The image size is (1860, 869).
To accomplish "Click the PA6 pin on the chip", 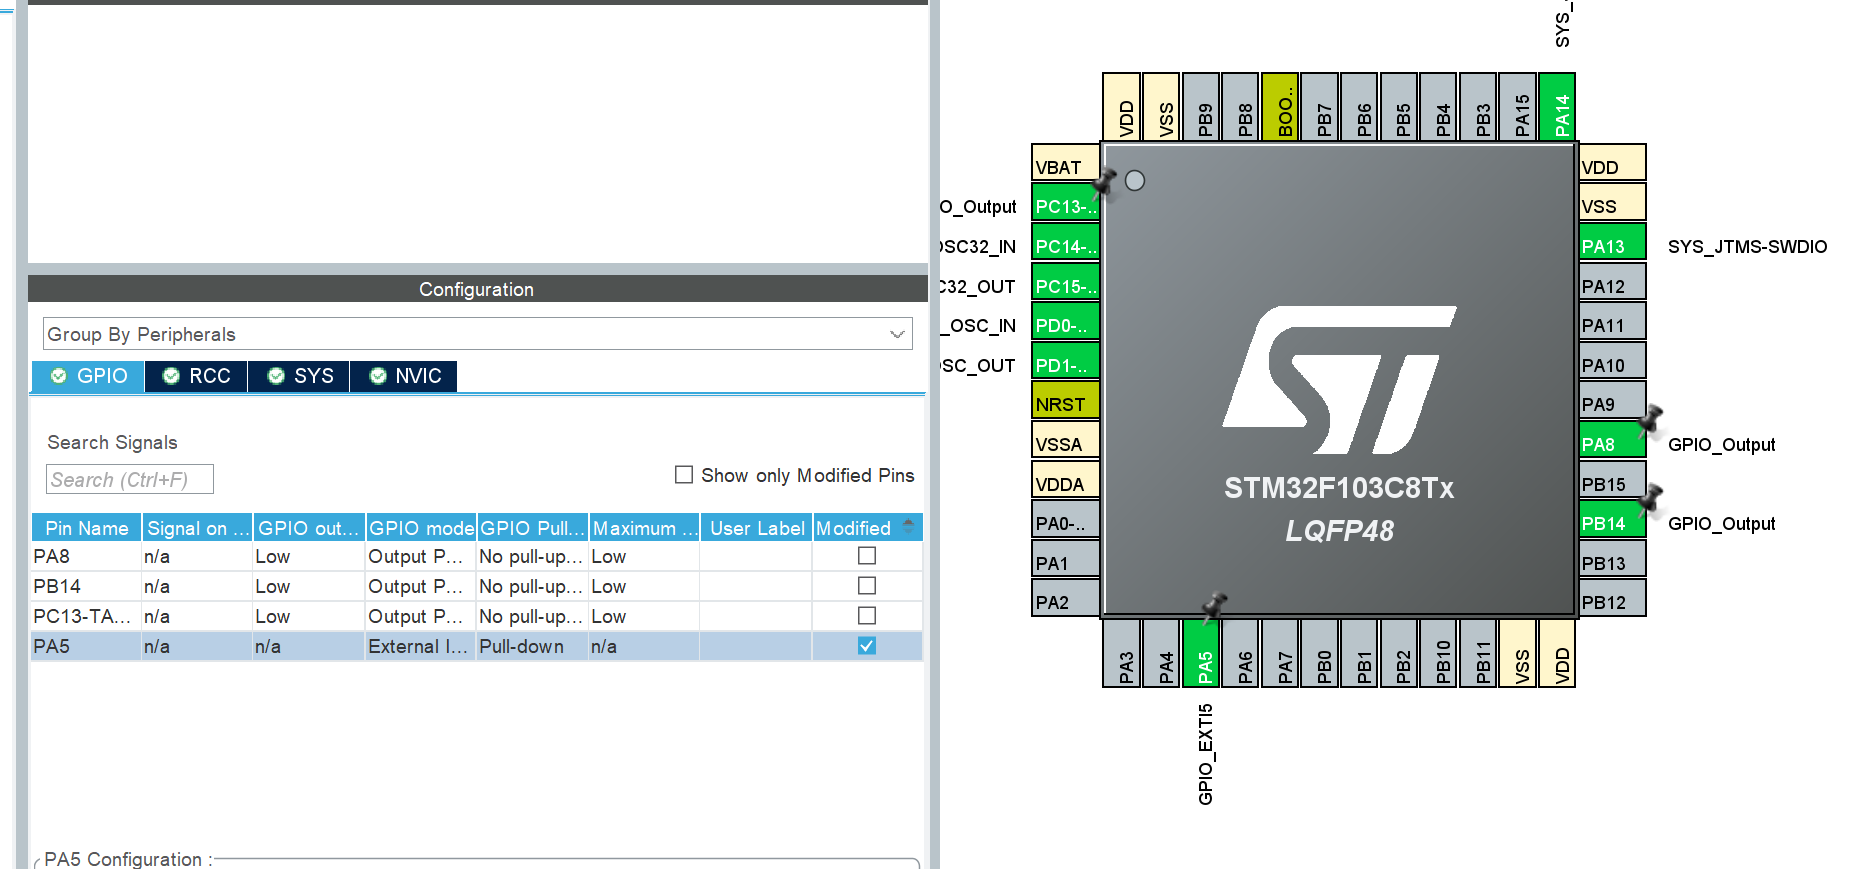I will pyautogui.click(x=1241, y=654).
